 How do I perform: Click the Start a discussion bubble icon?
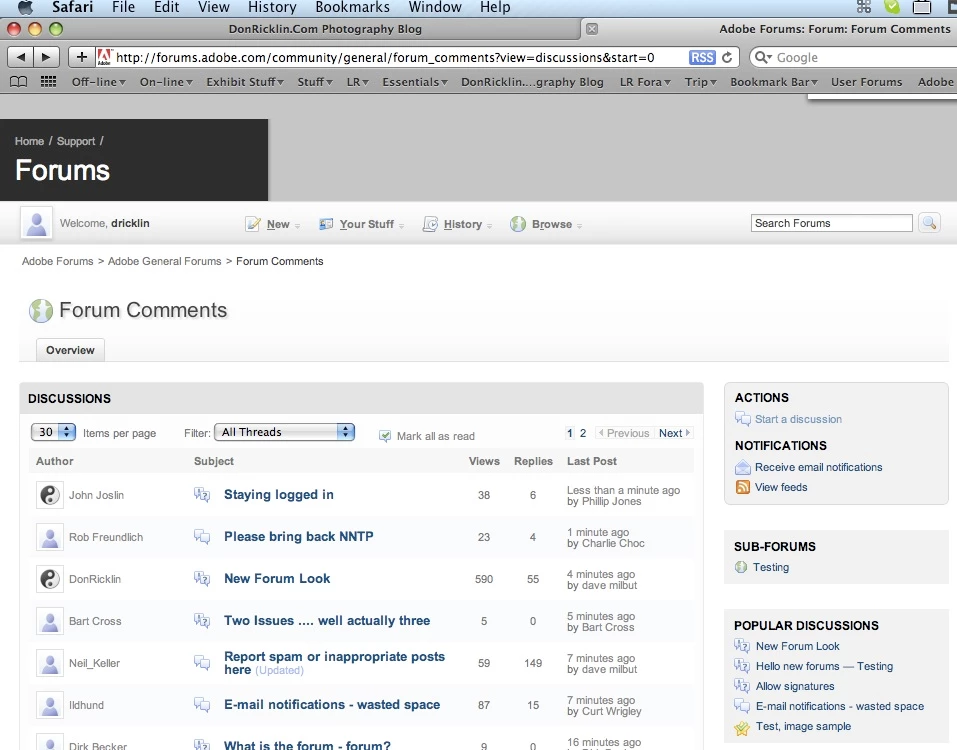coord(742,419)
